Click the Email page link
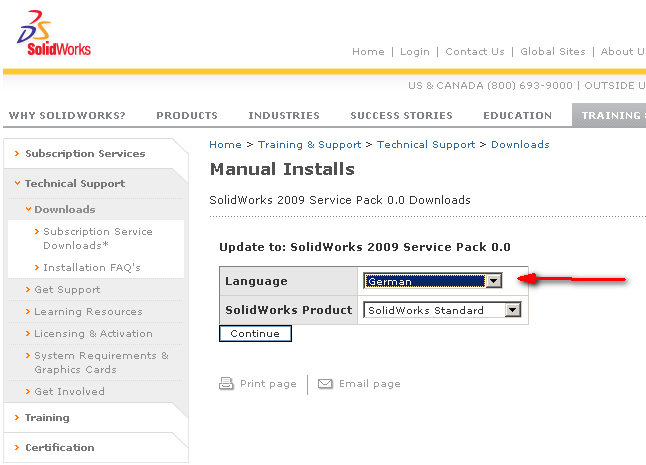646x465 pixels. click(370, 384)
